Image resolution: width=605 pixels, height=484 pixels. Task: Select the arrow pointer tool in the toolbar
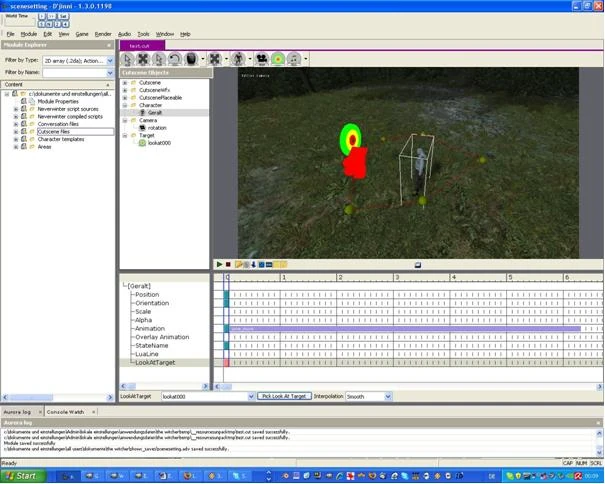[127, 59]
